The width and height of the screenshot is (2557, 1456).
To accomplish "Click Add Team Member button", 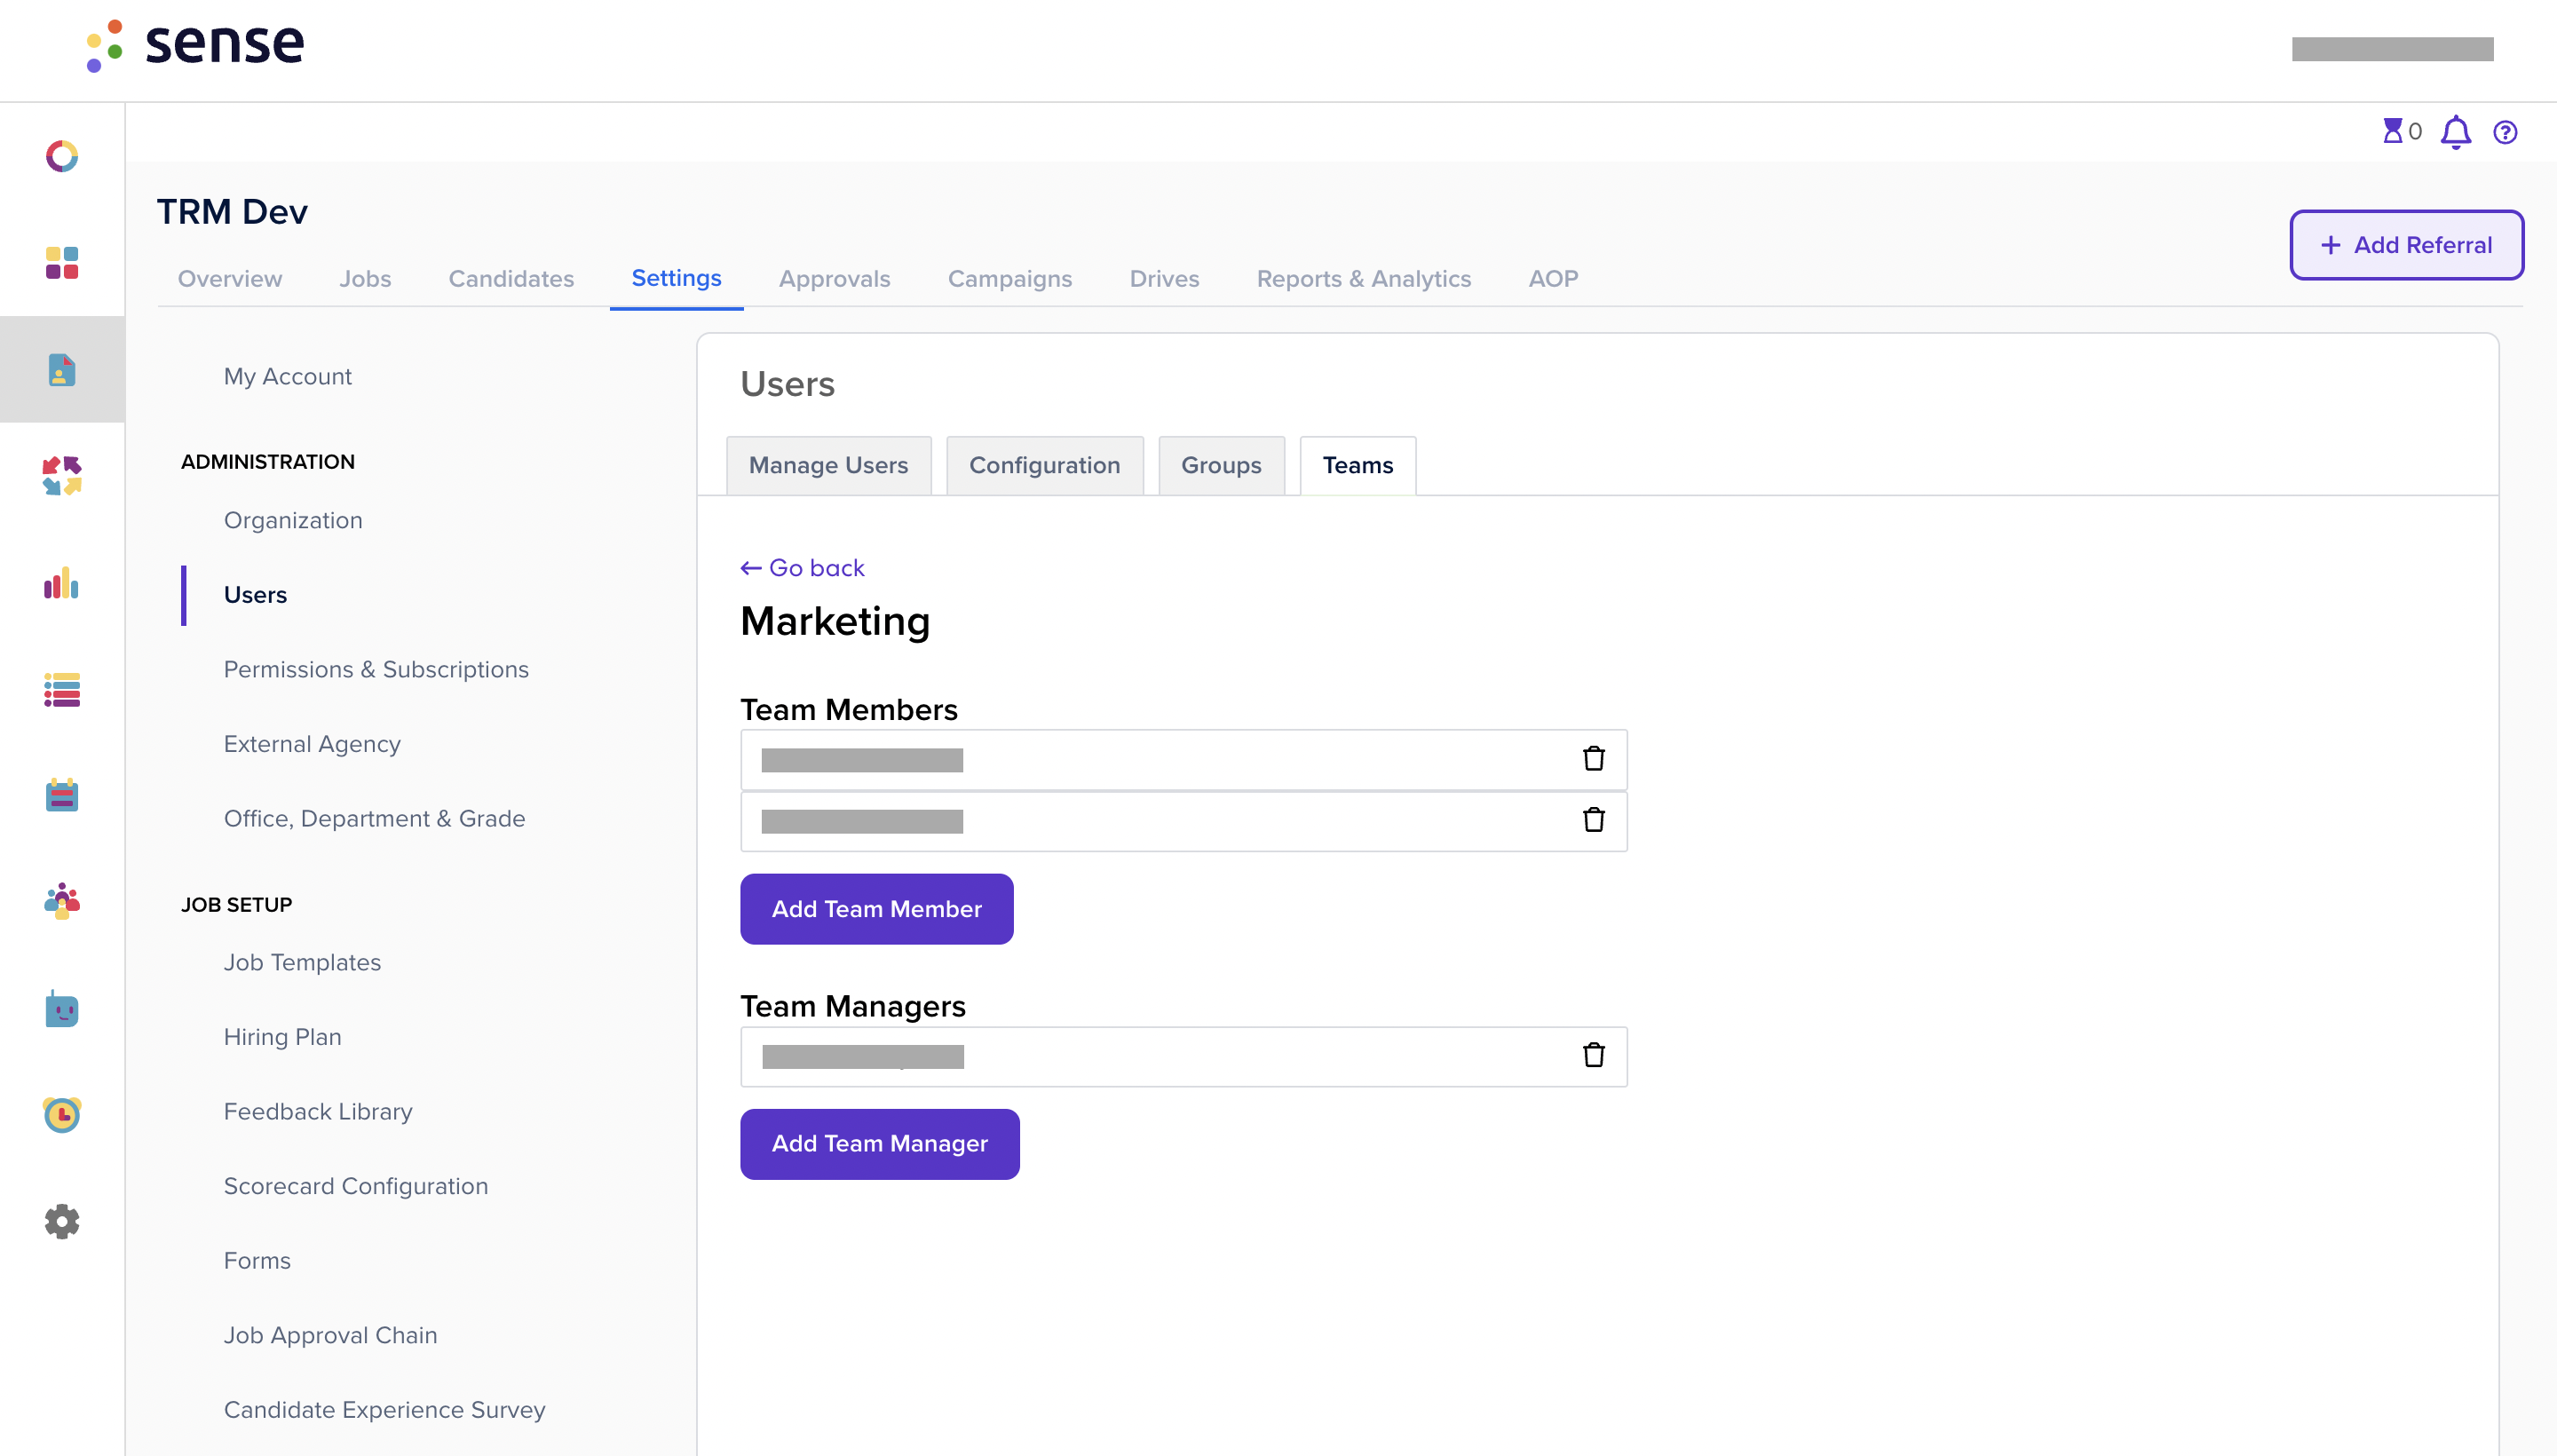I will point(877,909).
